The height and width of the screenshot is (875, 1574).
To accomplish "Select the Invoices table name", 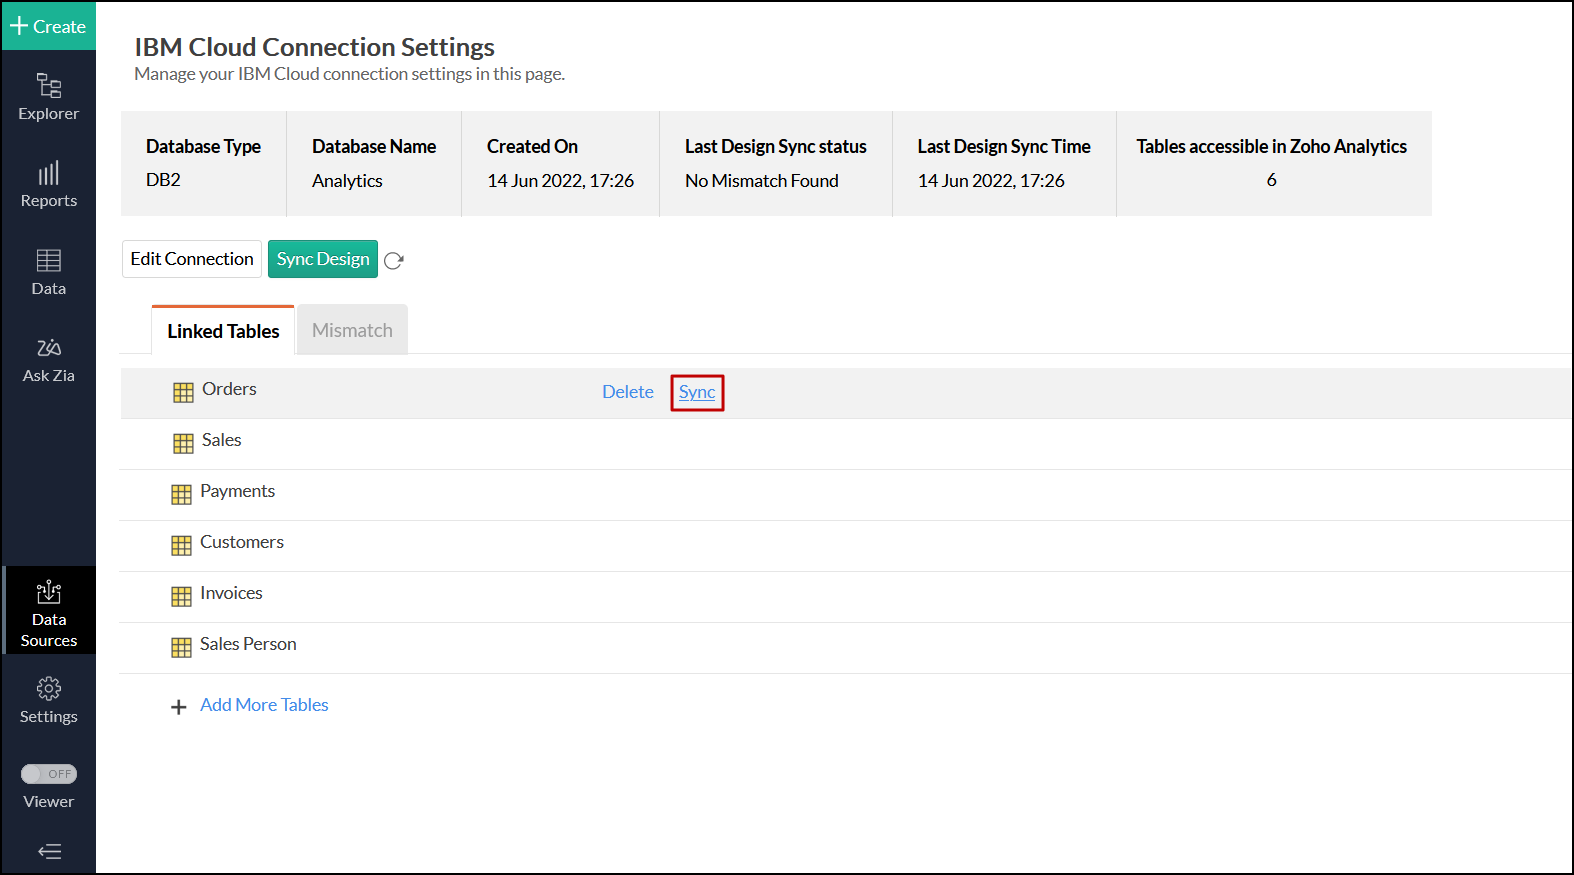I will [231, 593].
